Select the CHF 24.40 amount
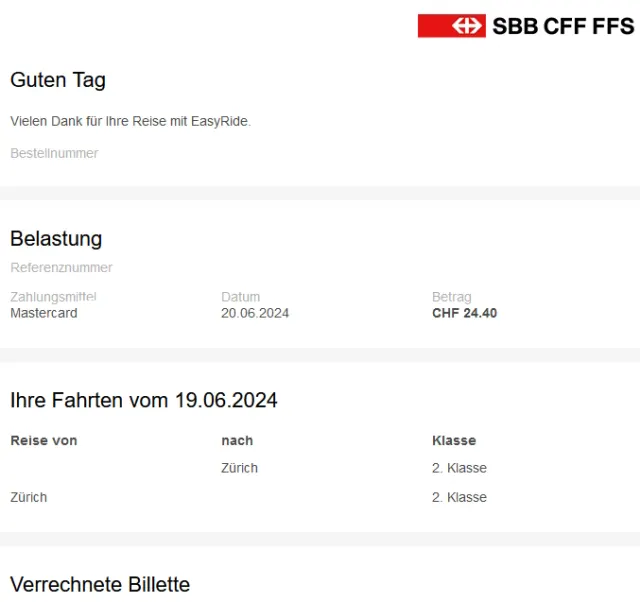The height and width of the screenshot is (602, 640). (464, 313)
